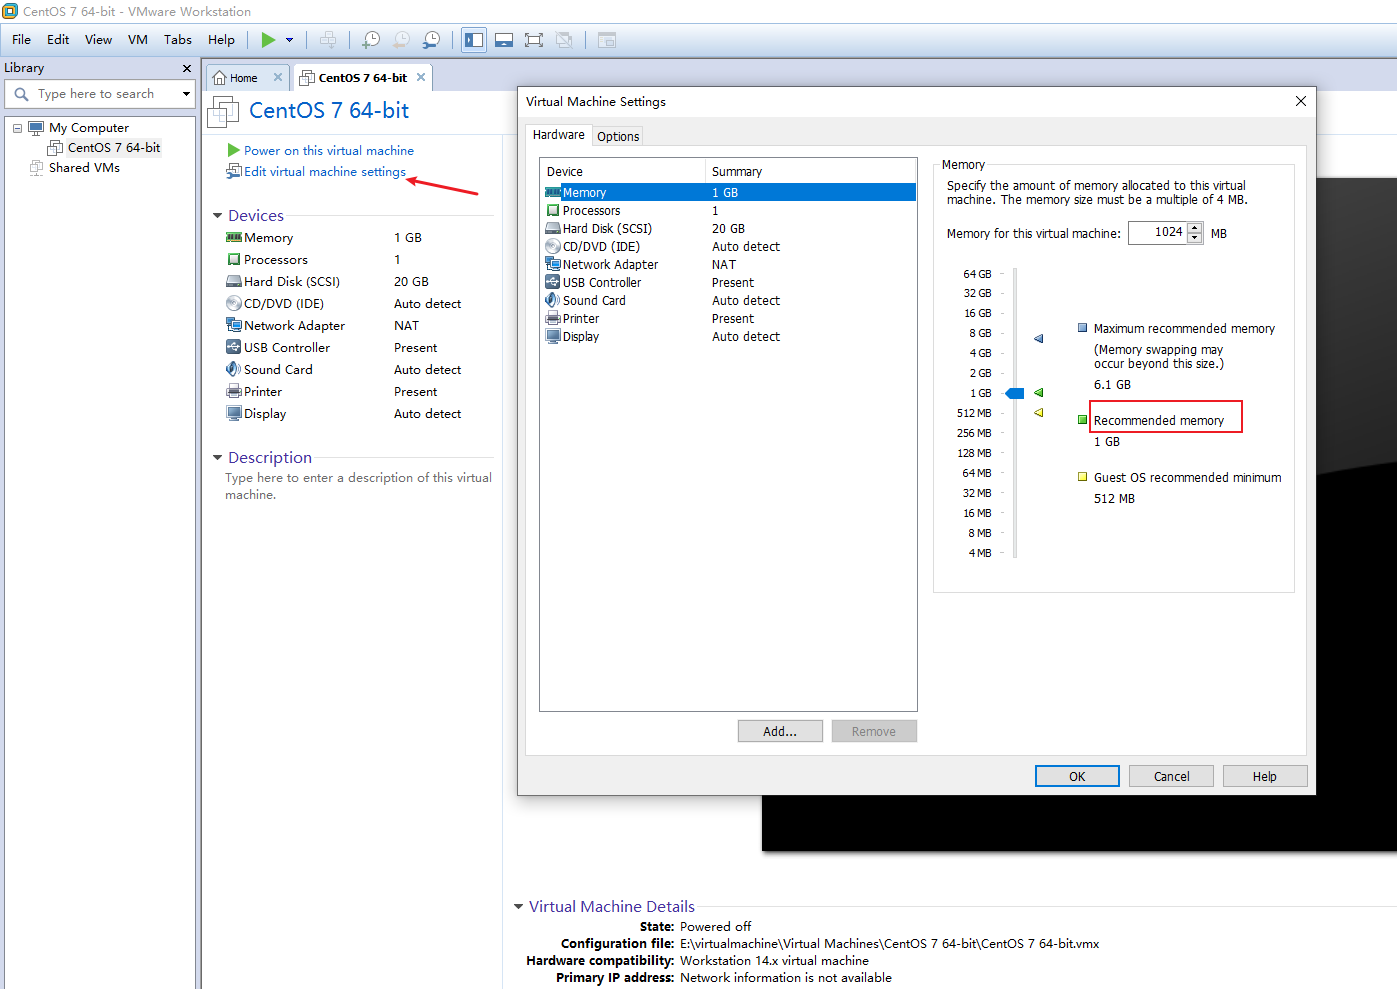Open the Edit menu
The image size is (1397, 989).
point(58,40)
